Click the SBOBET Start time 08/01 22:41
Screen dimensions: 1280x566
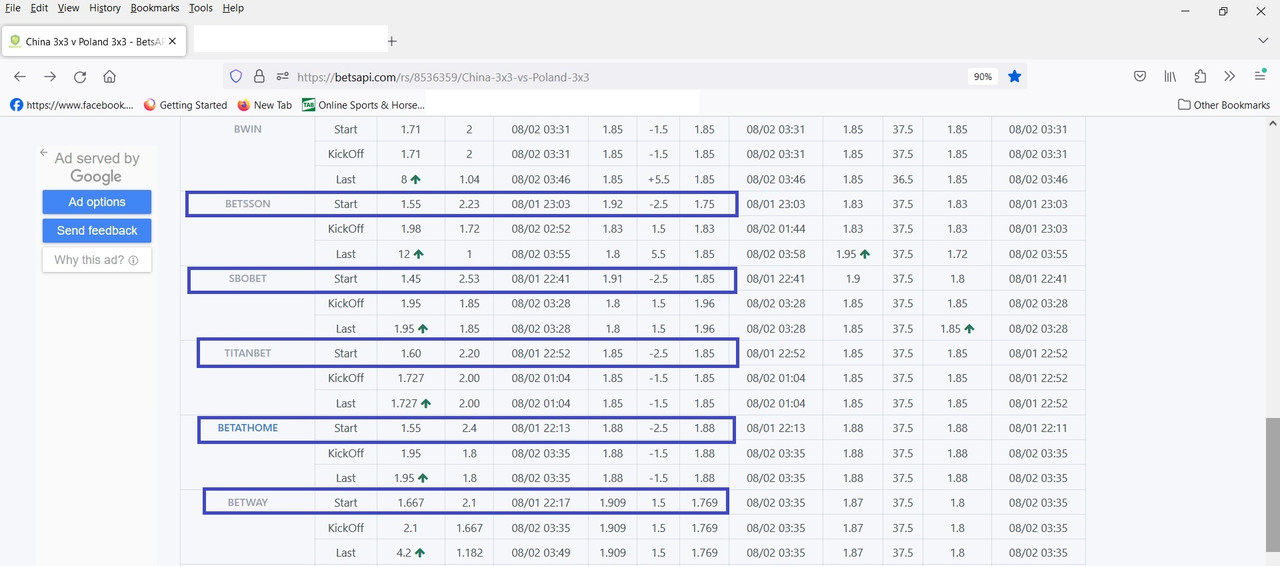[540, 279]
